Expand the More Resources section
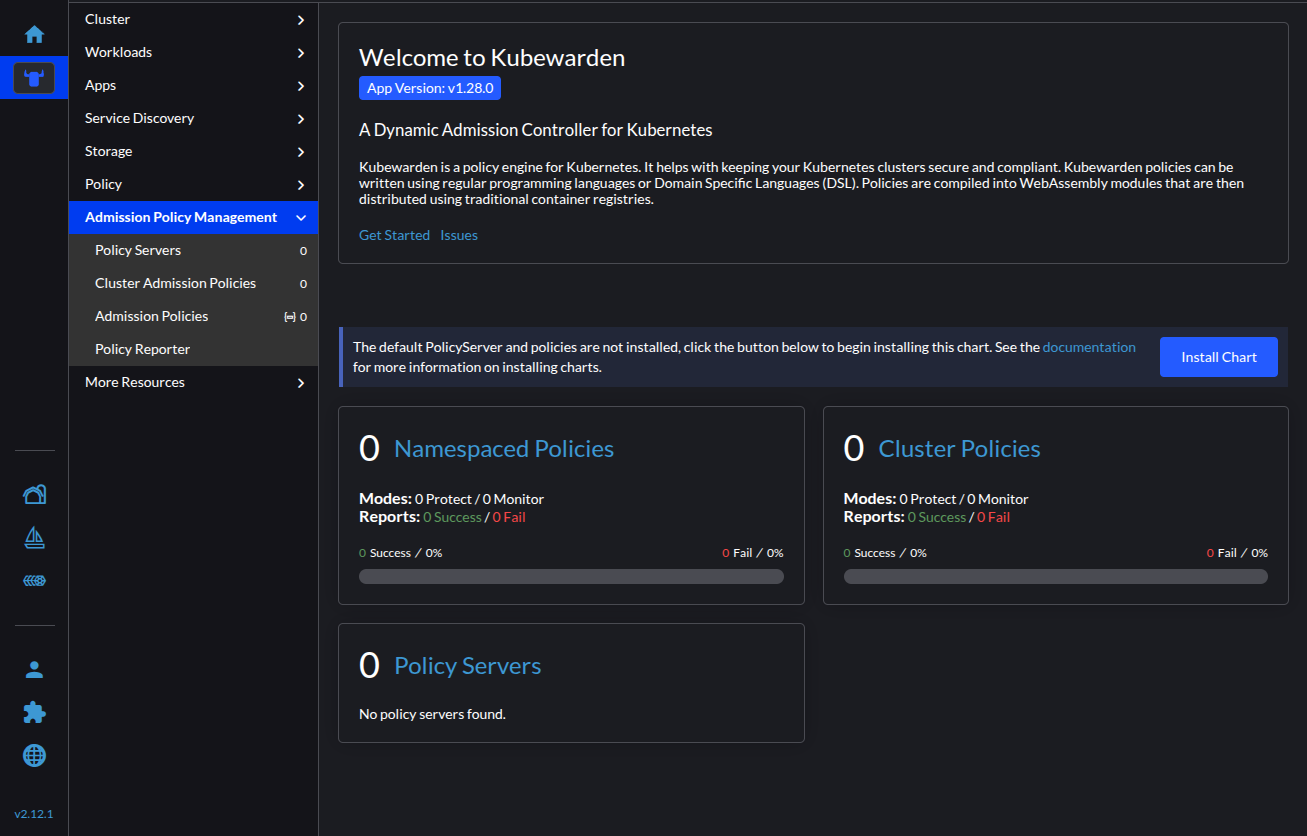 [x=193, y=381]
